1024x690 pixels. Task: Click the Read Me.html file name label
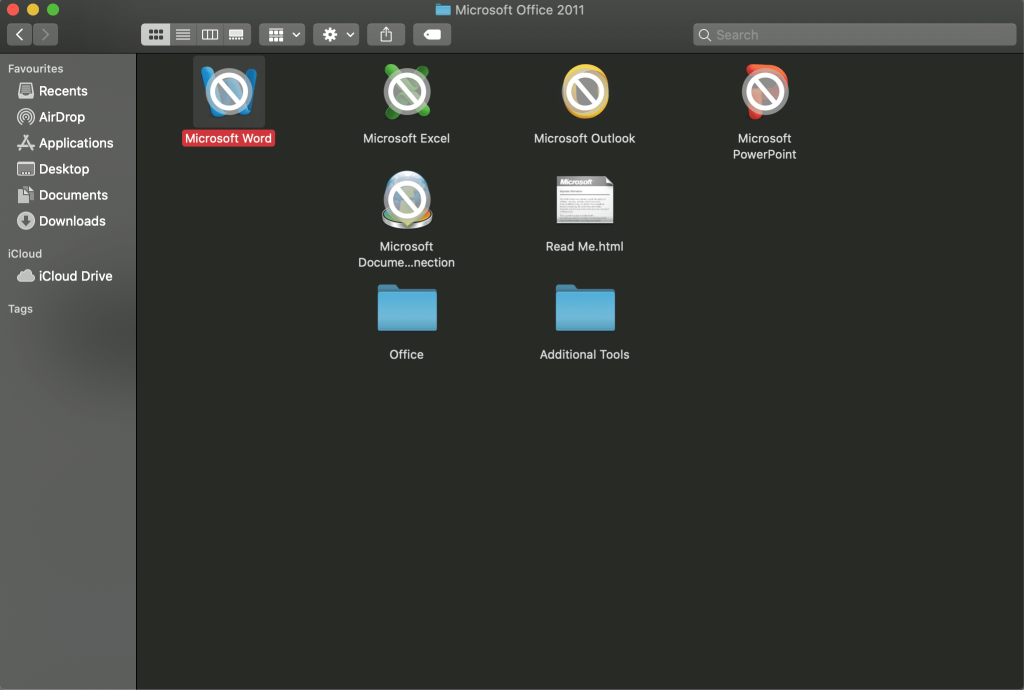point(584,247)
